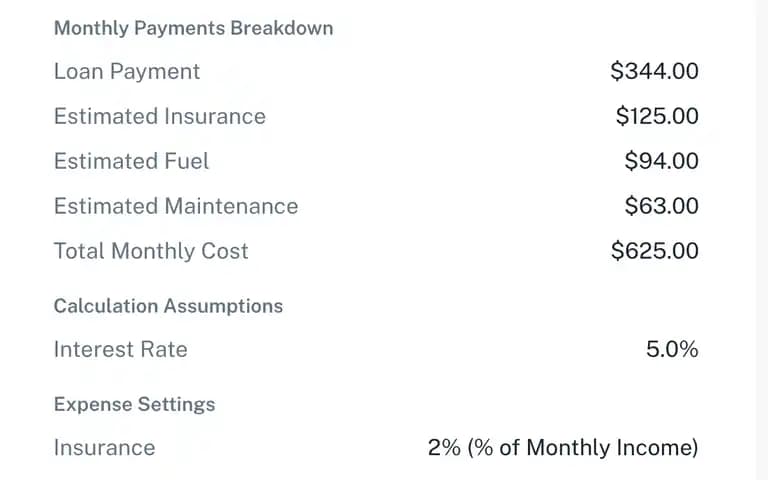Click the Calculation Assumptions heading
768x480 pixels.
tap(168, 307)
